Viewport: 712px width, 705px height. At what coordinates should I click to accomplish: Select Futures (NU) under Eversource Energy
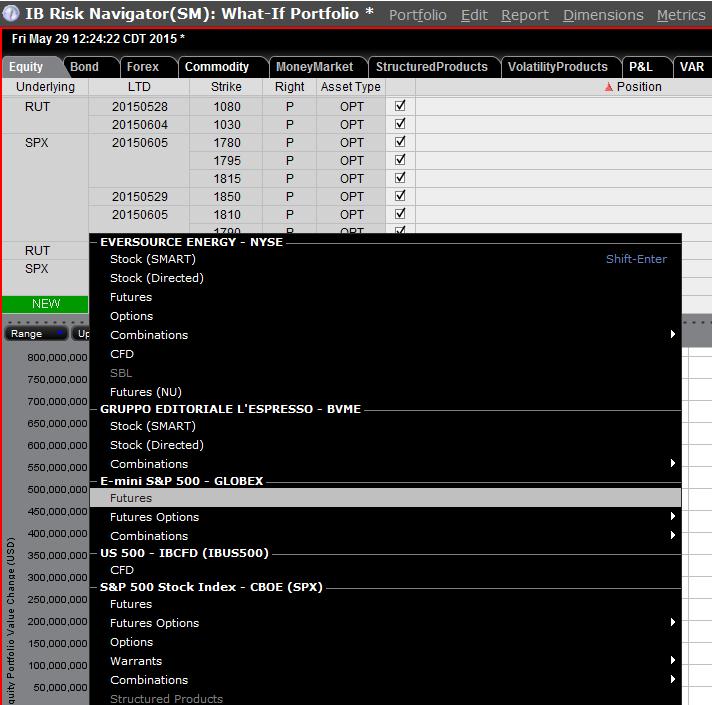click(385, 392)
